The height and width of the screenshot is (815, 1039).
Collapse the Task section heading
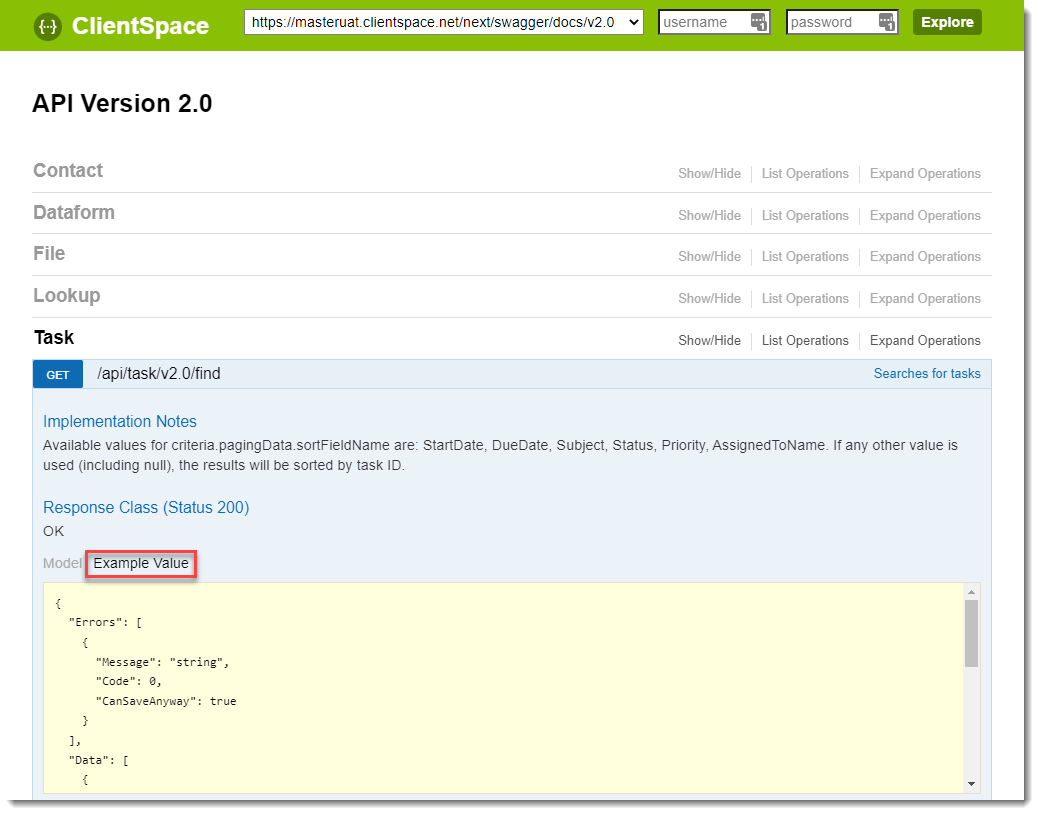point(54,338)
